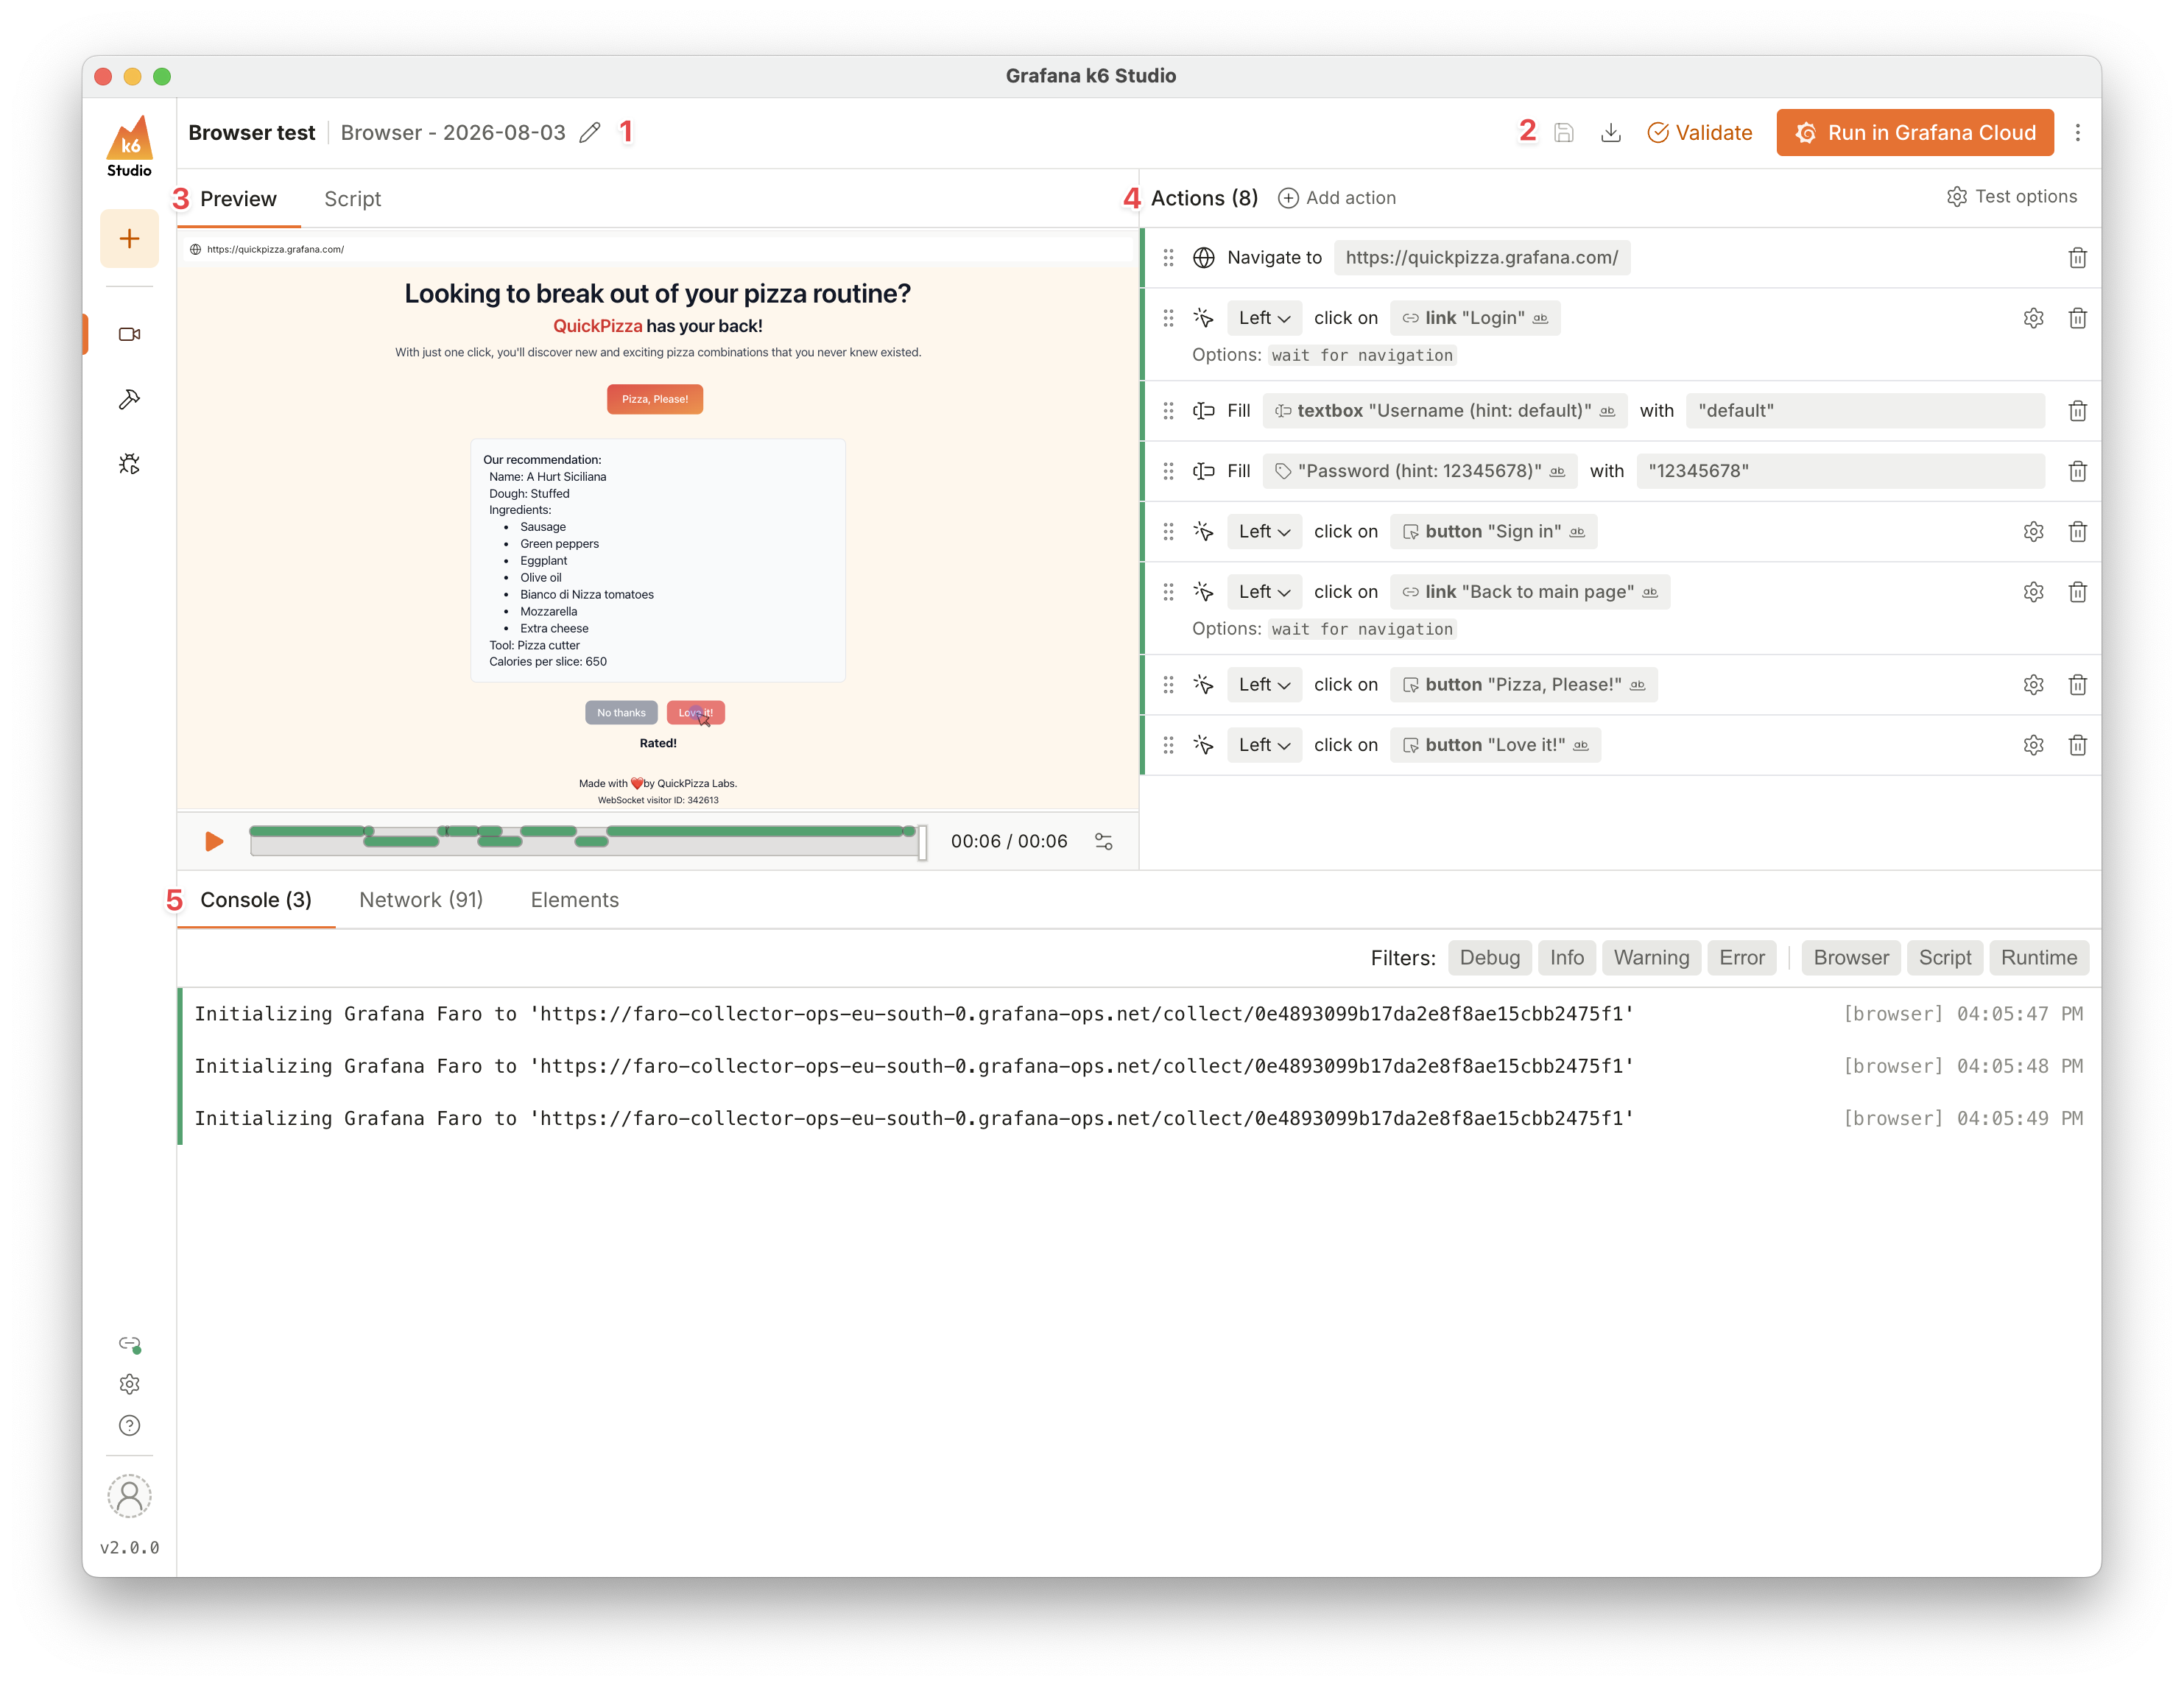Open Left dropdown for Sign in action
The width and height of the screenshot is (2184, 1686).
(1264, 532)
